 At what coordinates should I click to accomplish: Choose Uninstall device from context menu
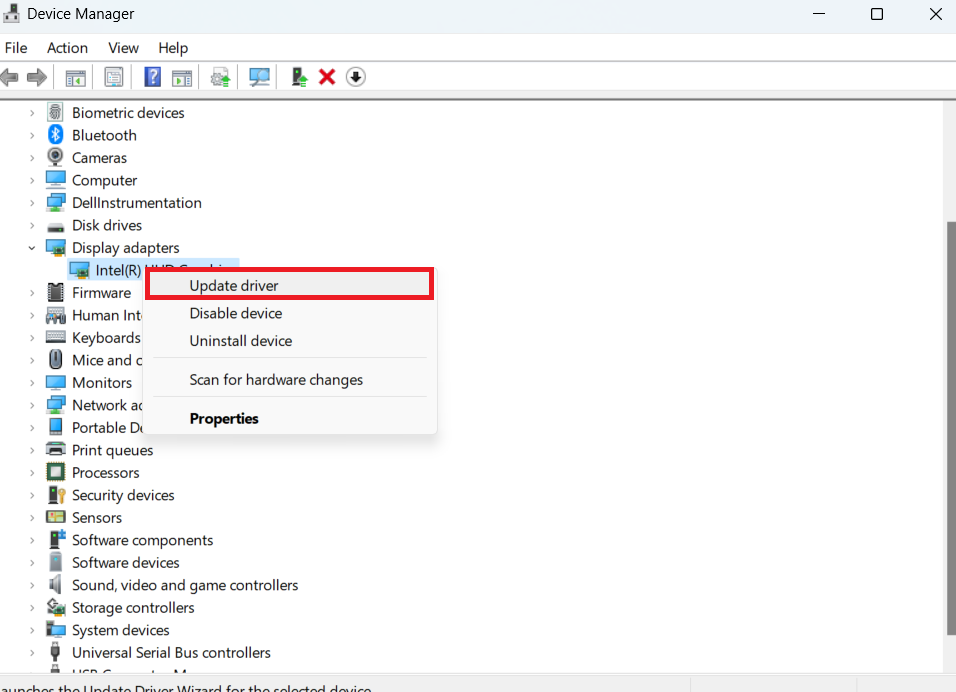[x=290, y=341]
